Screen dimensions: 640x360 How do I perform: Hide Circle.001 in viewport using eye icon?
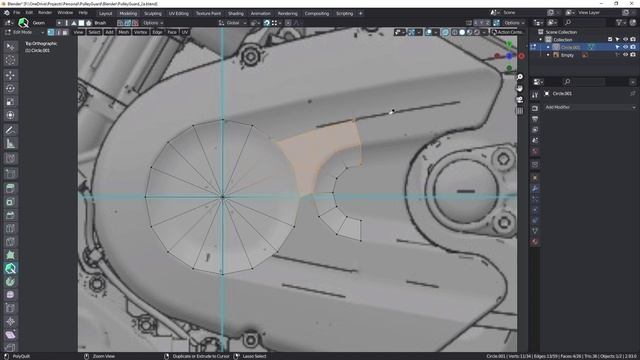click(625, 47)
